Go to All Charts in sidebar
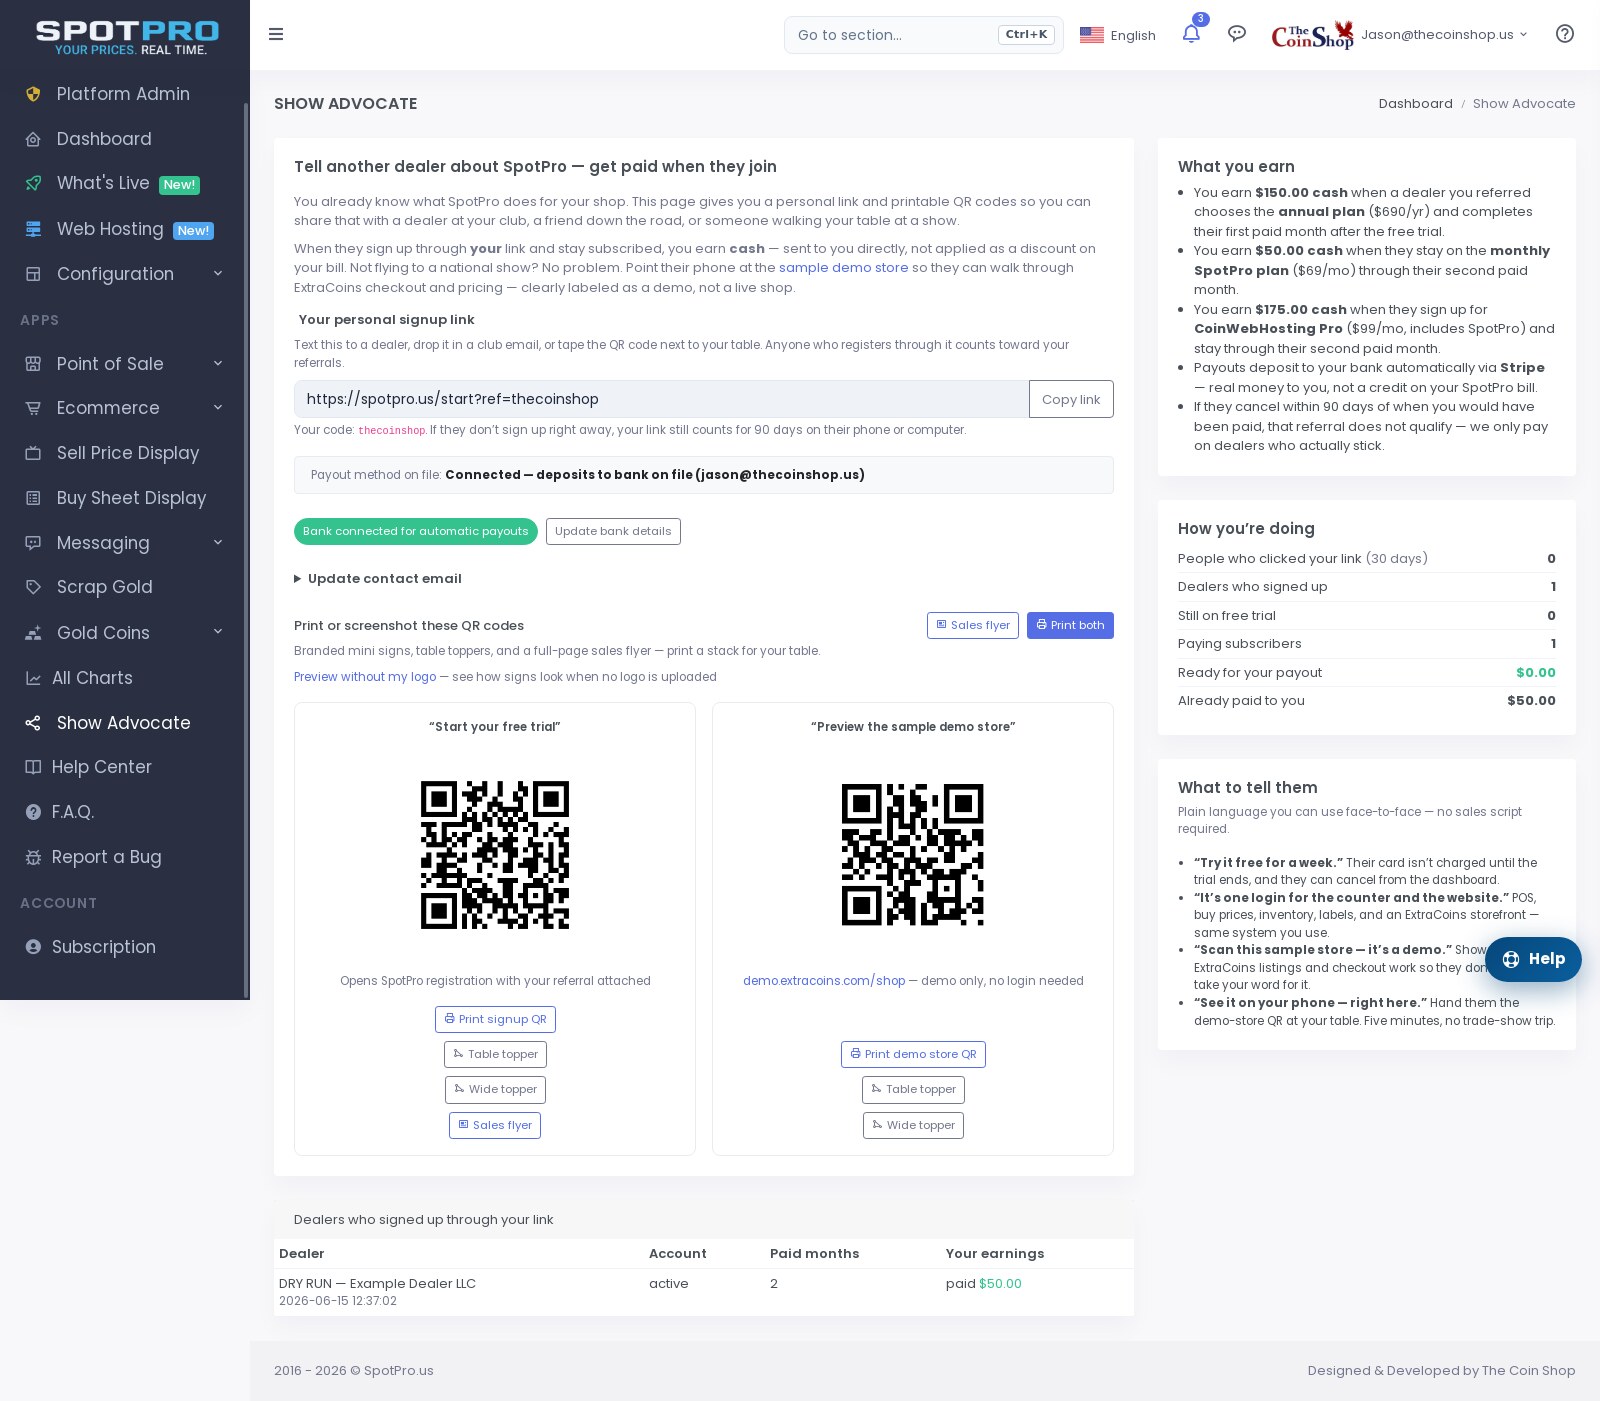 click(x=92, y=678)
